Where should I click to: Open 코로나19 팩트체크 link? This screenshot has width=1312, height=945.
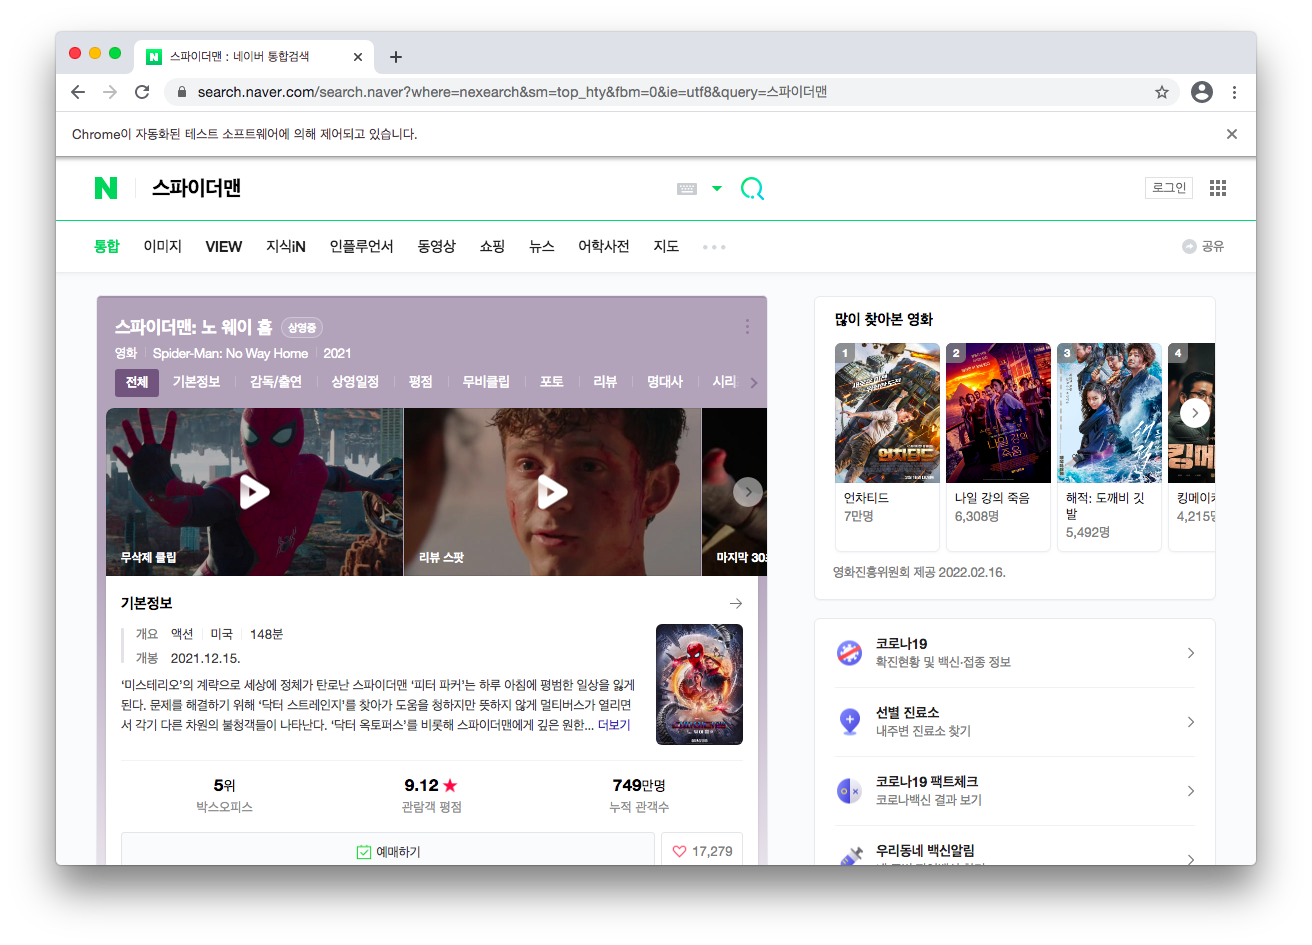pos(1015,791)
